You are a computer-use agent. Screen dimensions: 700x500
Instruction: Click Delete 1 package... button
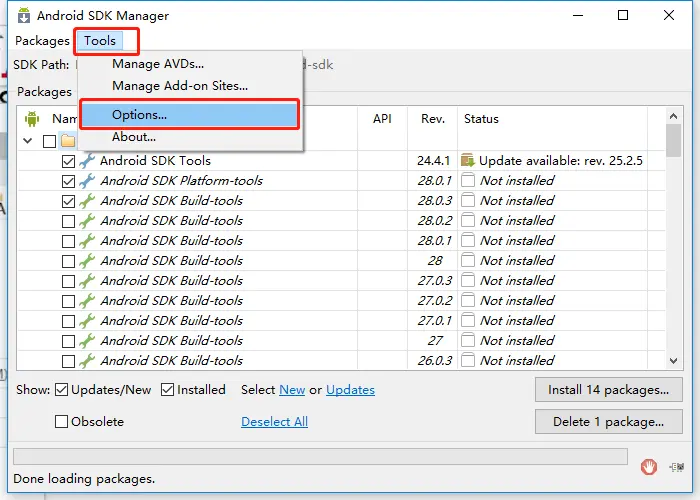coord(608,421)
